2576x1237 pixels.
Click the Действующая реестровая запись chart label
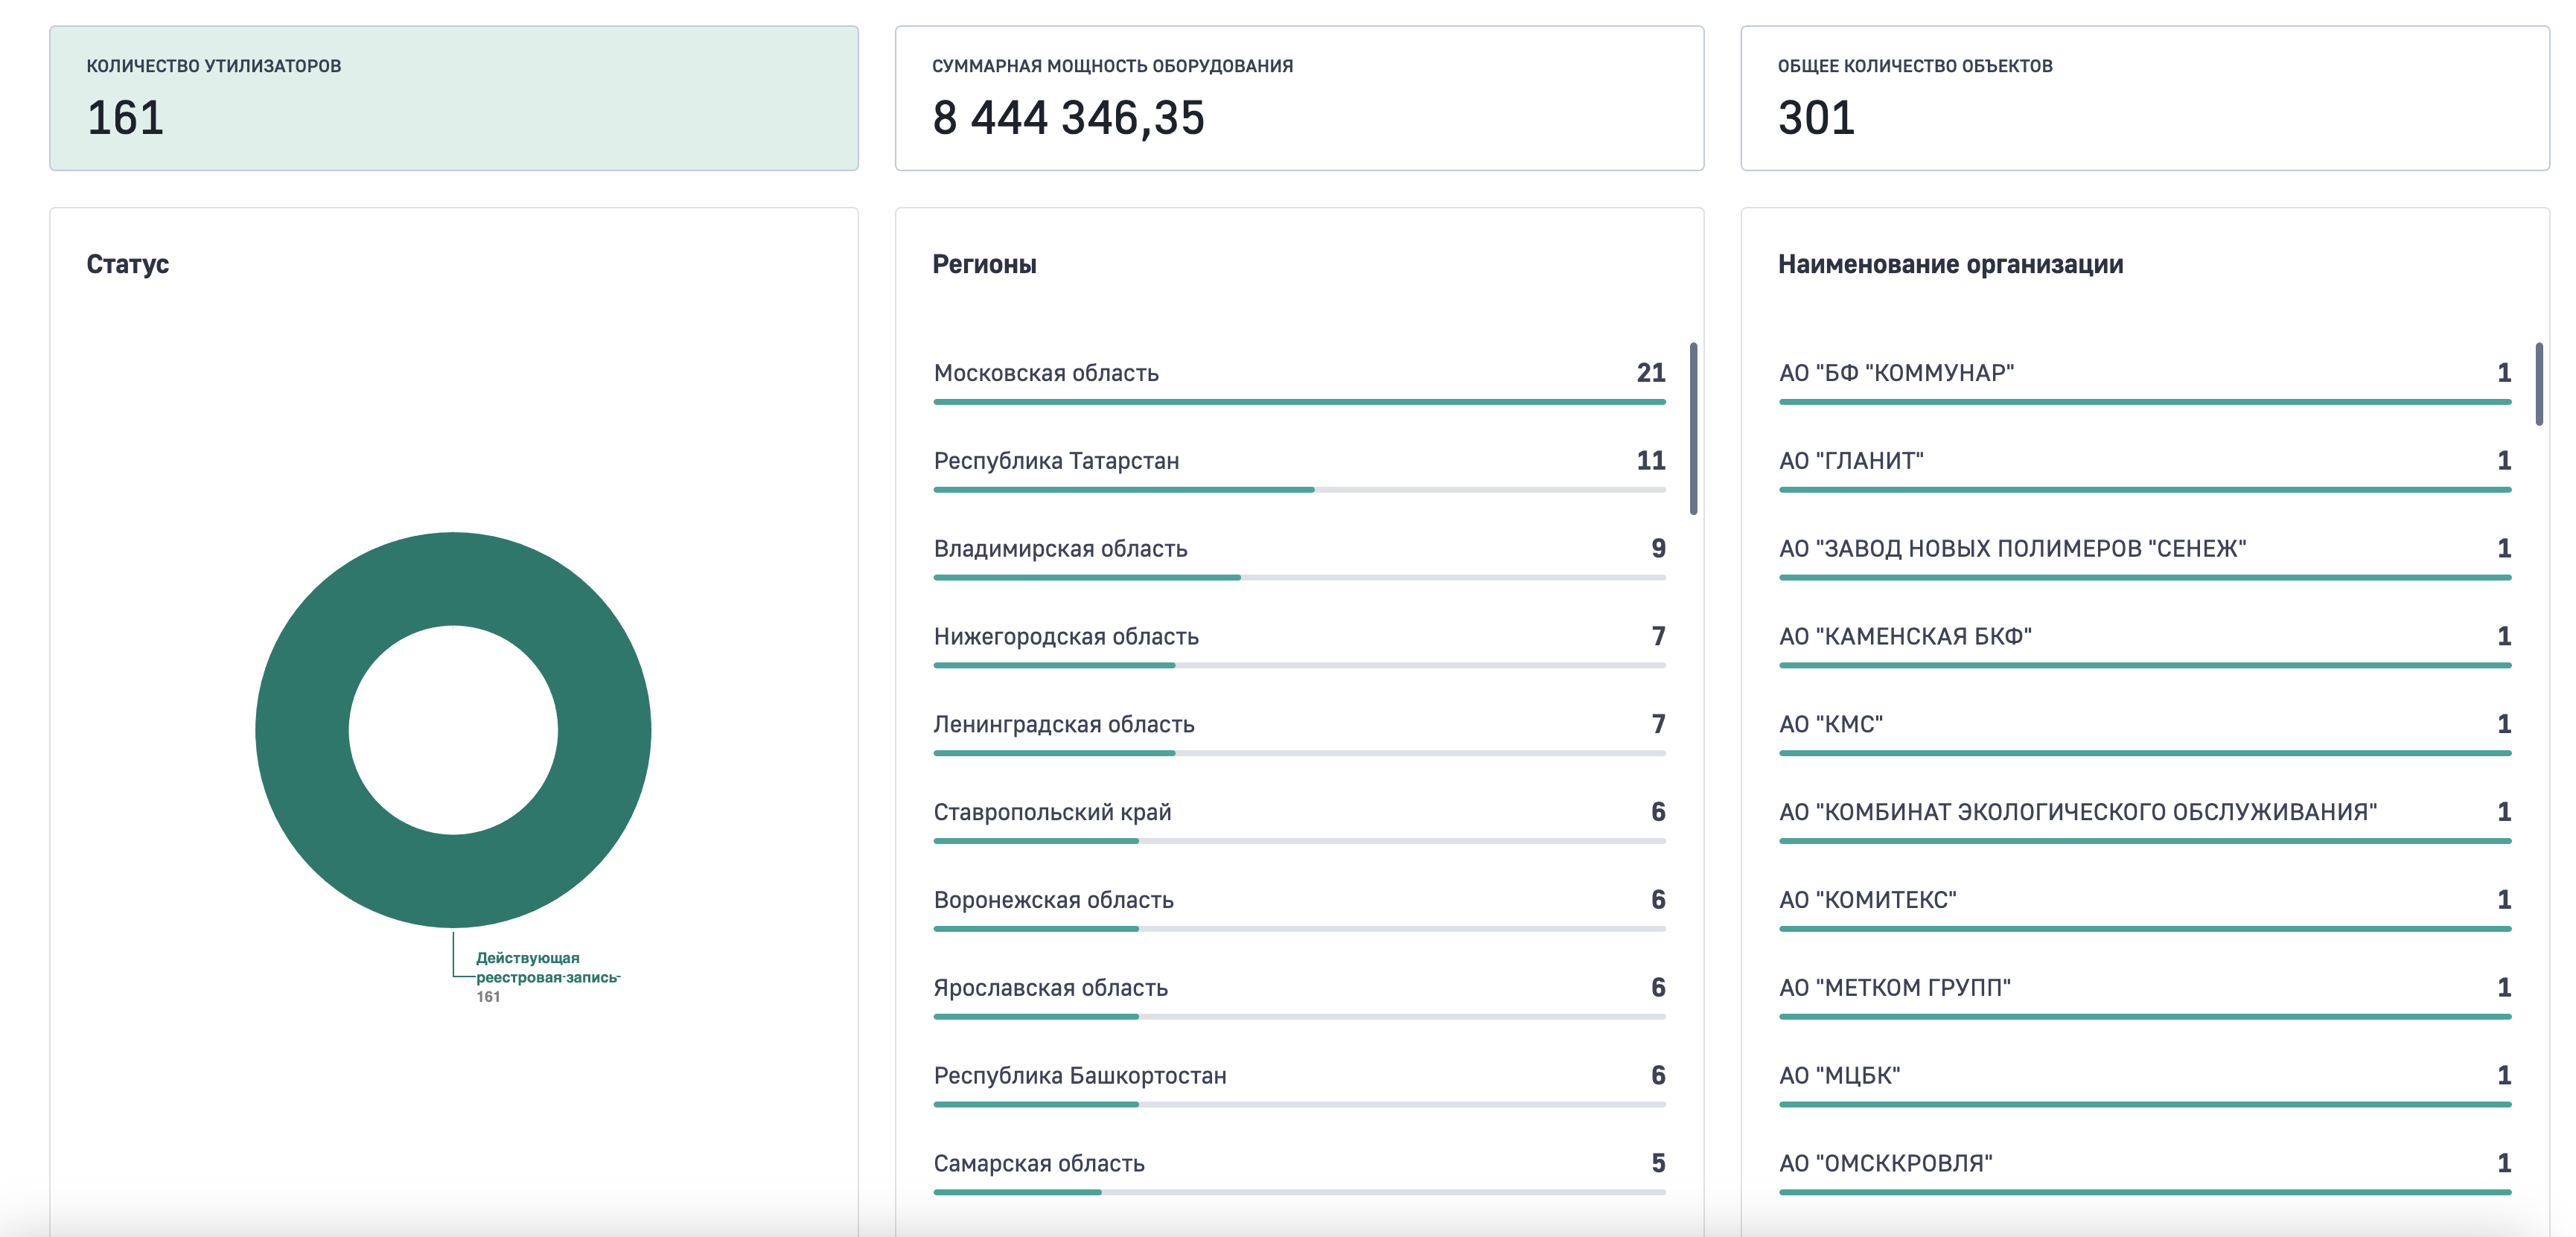547,968
